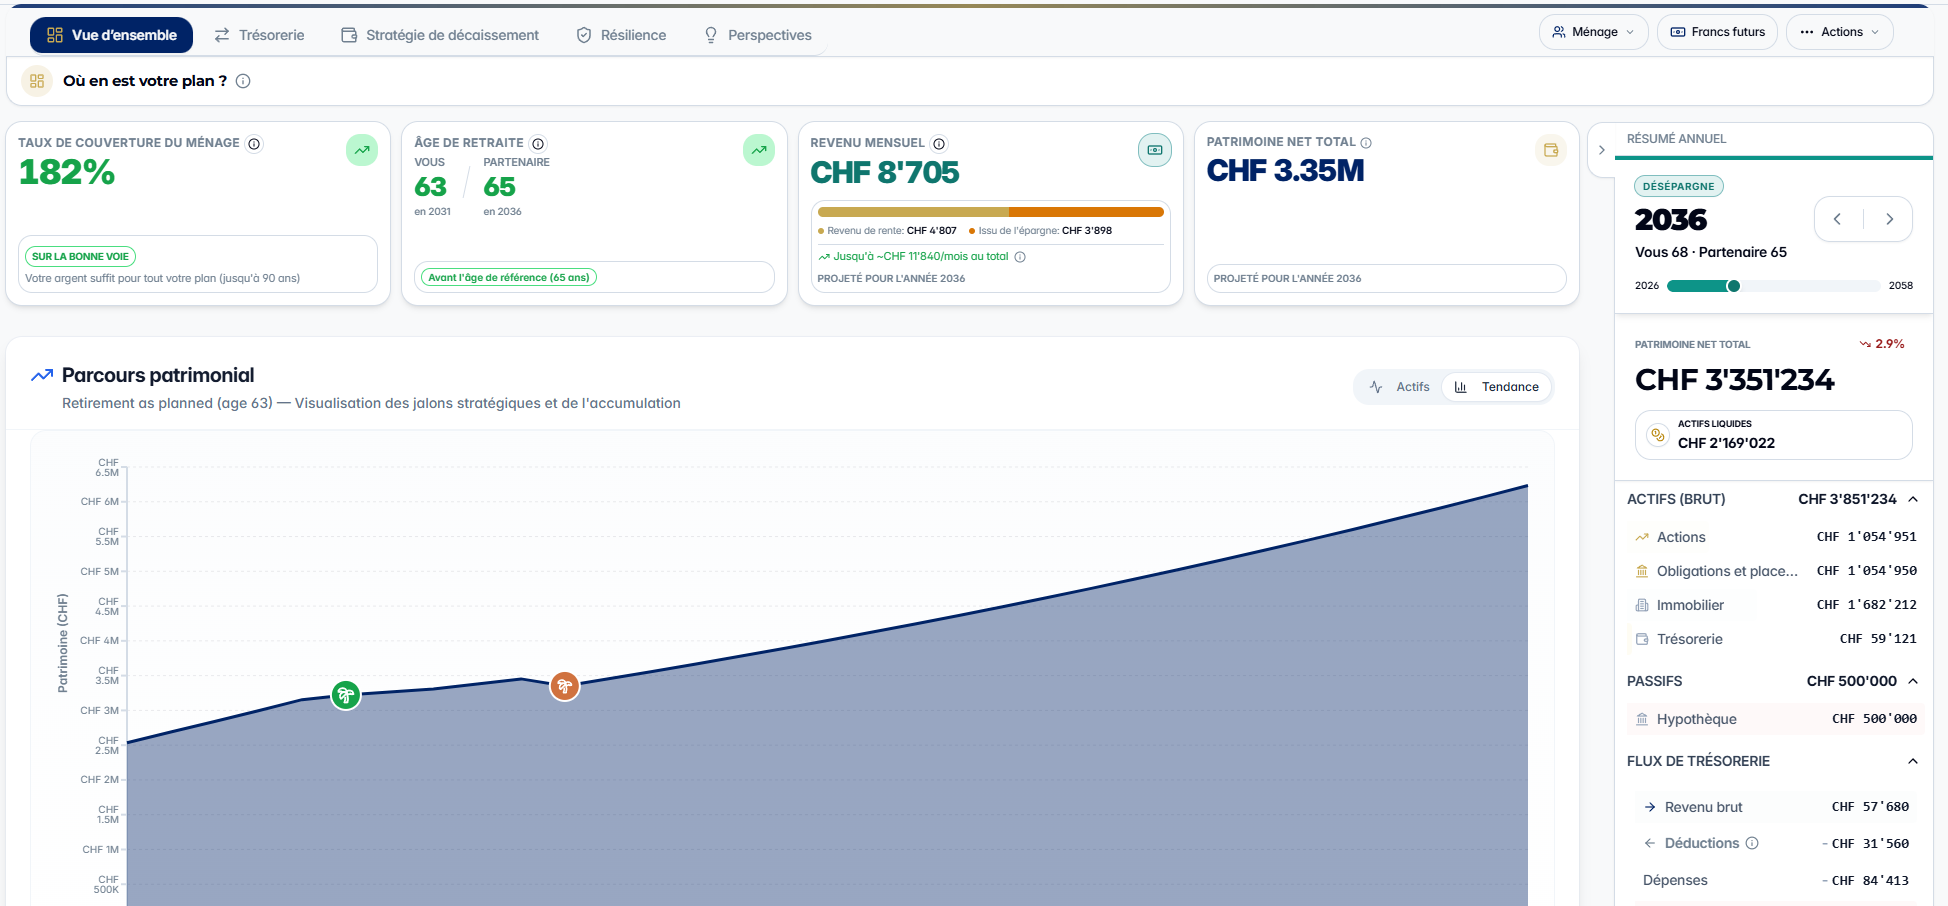Open the Vue d'ensemble tab

click(x=111, y=35)
